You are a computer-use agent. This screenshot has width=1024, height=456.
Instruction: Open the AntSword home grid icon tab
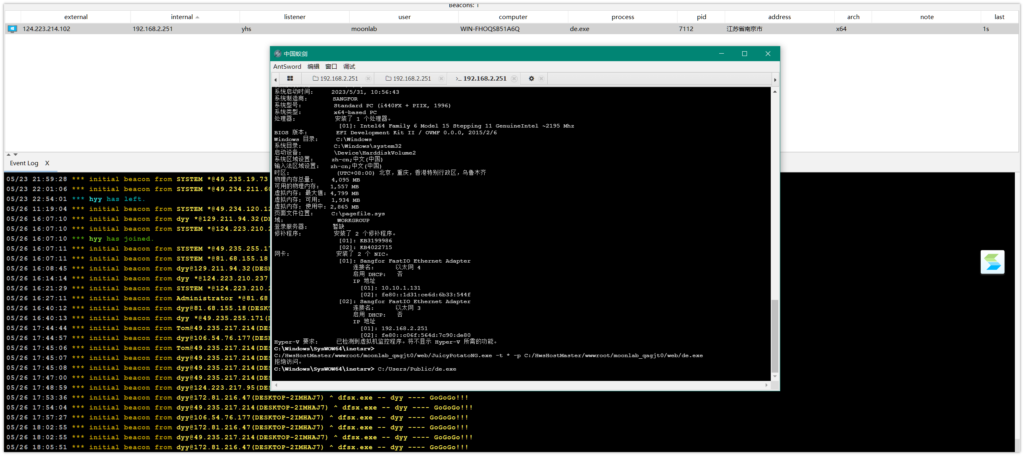coord(291,78)
